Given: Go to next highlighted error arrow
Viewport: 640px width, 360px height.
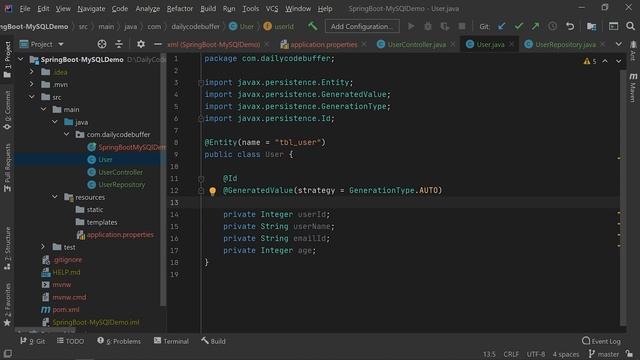Looking at the screenshot, I should [618, 61].
